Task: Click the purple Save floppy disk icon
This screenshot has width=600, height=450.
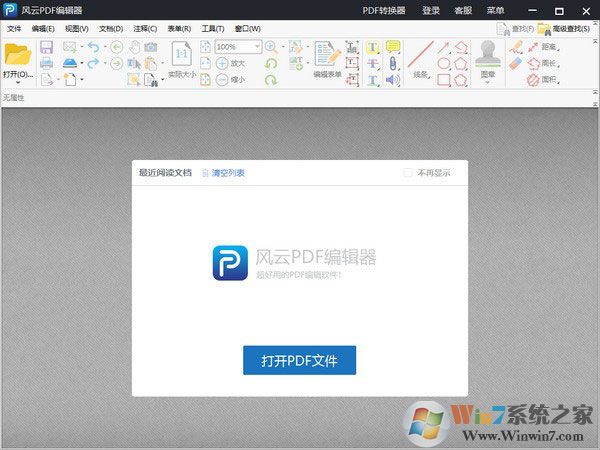Action: point(47,47)
